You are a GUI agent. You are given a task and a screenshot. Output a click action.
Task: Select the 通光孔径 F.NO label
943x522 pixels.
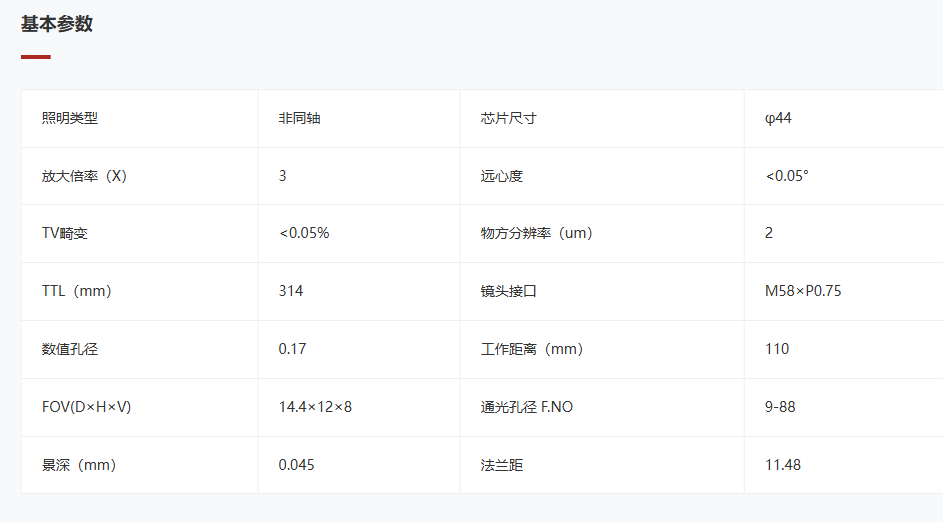pos(527,407)
